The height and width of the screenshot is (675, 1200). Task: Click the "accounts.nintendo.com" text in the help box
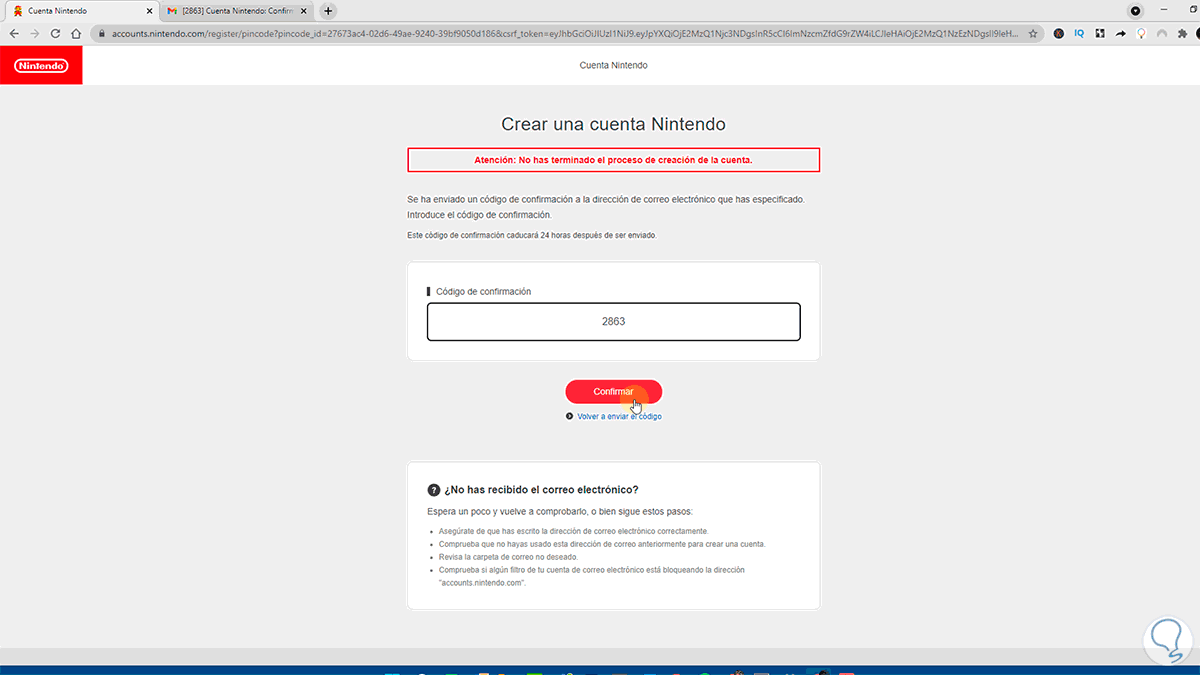click(x=482, y=583)
